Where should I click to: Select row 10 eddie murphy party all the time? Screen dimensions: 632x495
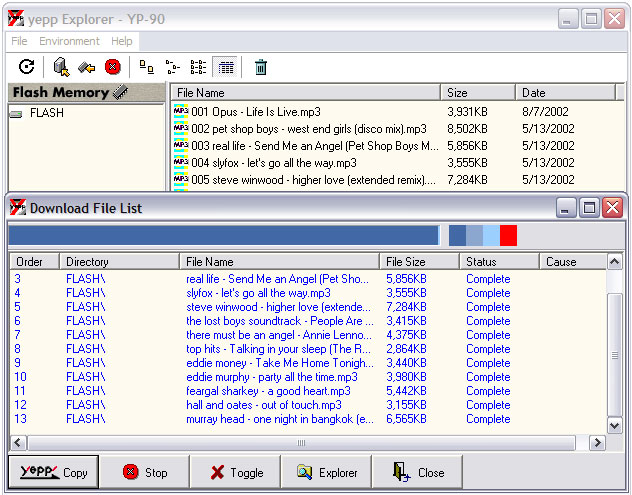pyautogui.click(x=308, y=377)
